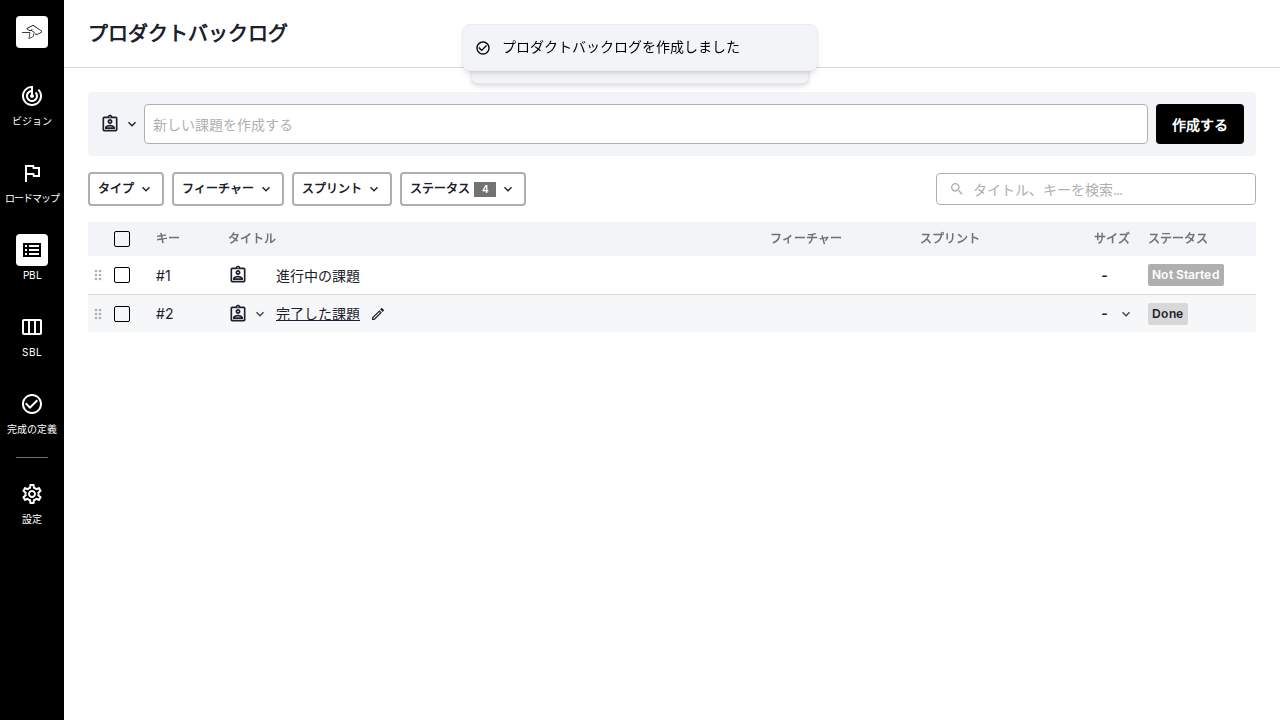Open the SBL sprint backlog page

pos(32,337)
